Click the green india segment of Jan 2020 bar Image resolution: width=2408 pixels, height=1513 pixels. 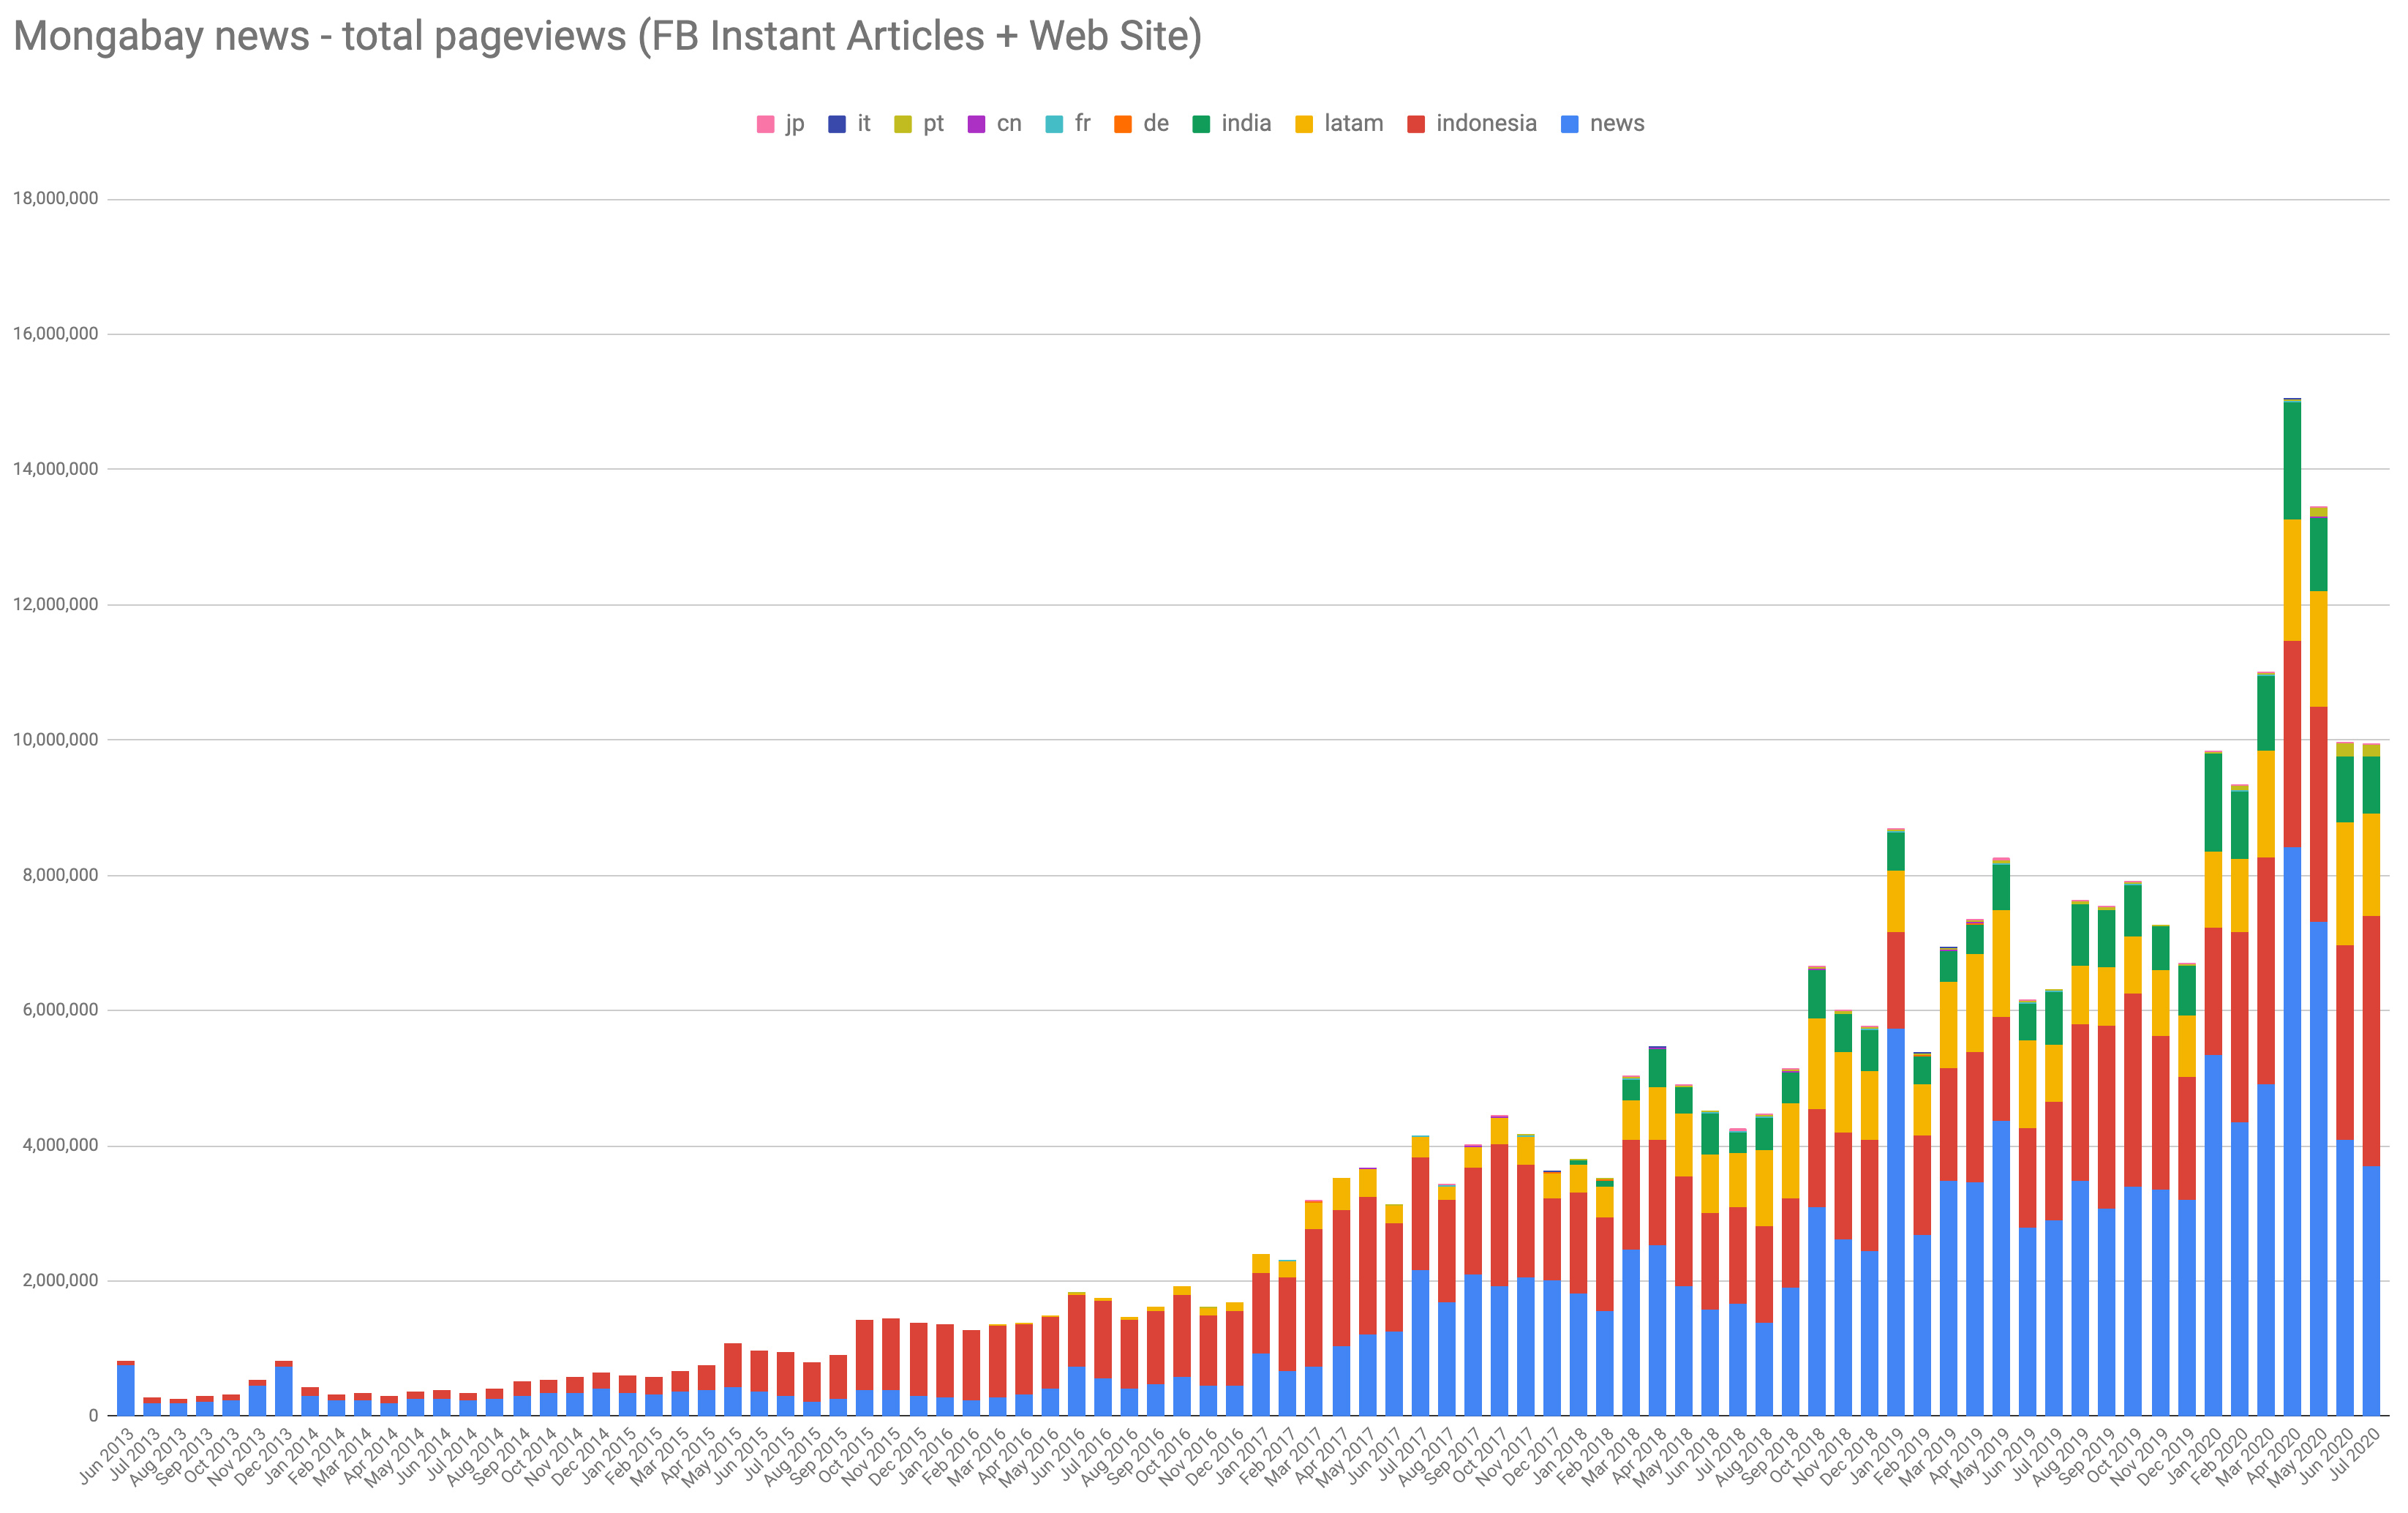tap(2213, 803)
